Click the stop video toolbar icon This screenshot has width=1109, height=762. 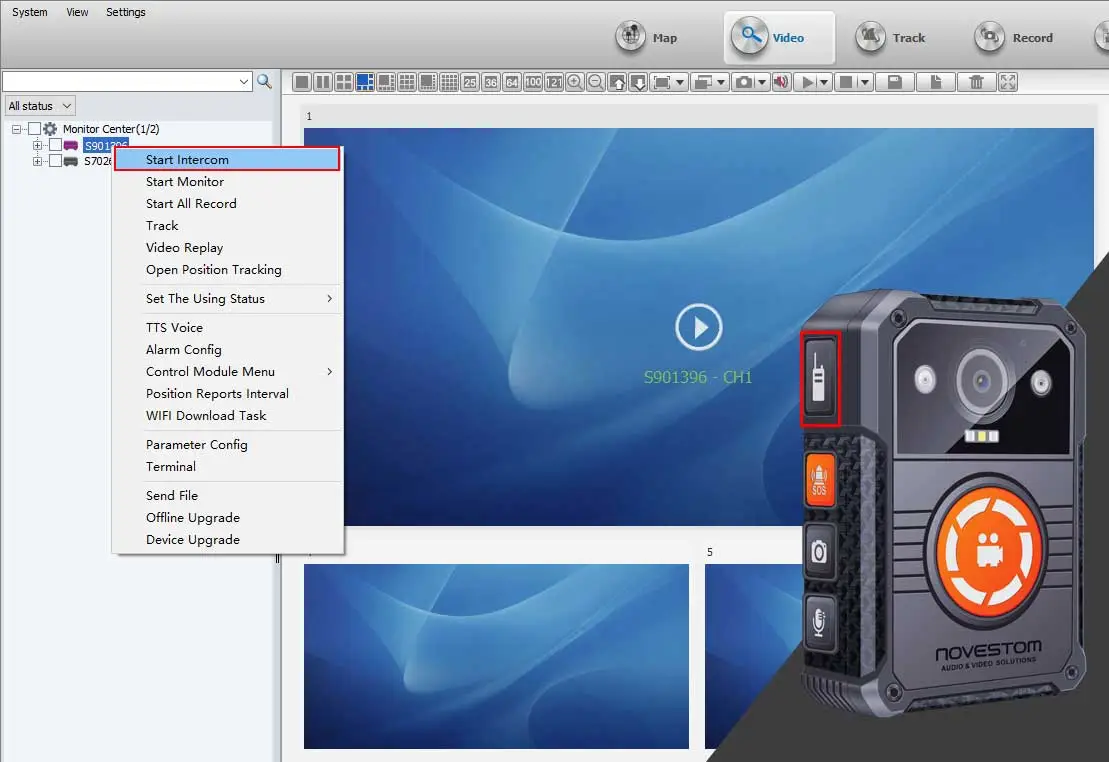(x=845, y=82)
